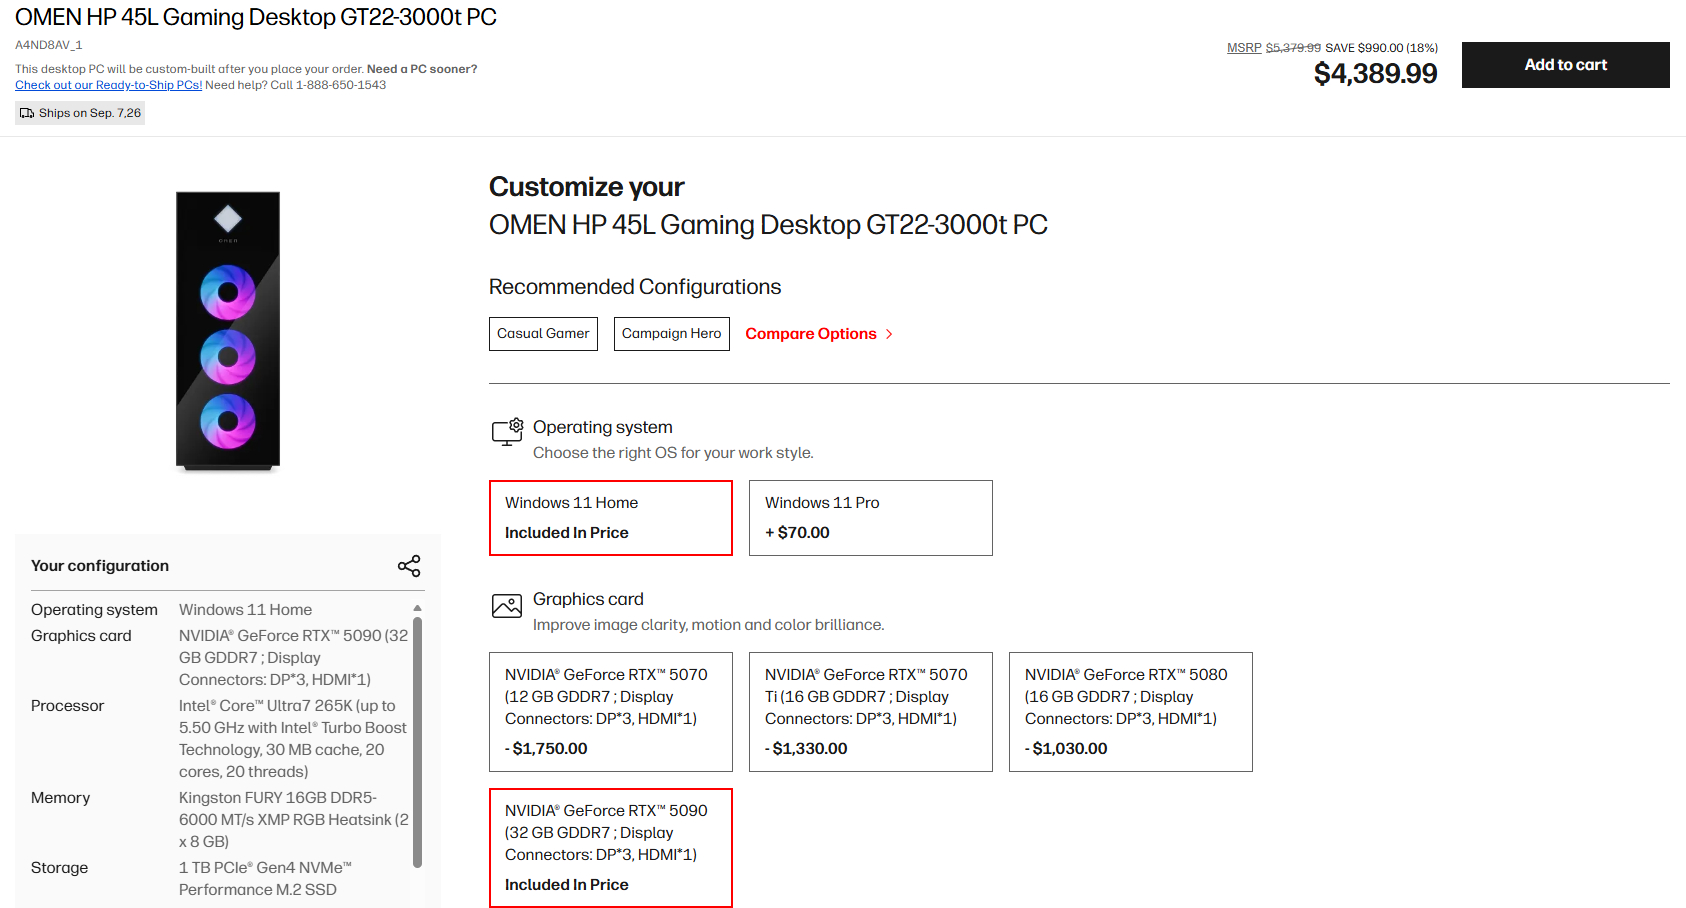Click the phone number 1-888-650-1543
Screen dimensions: 1686x908
coord(341,85)
